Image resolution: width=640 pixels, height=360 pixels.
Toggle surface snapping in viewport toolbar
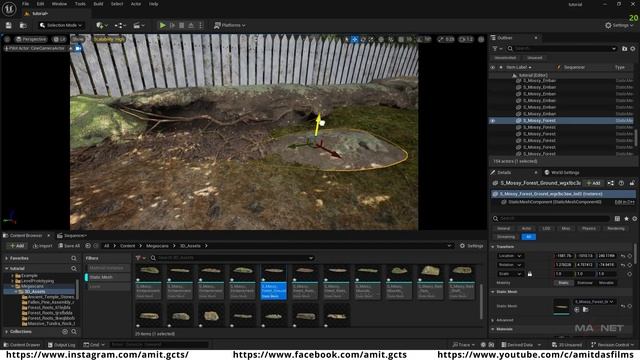click(x=391, y=39)
